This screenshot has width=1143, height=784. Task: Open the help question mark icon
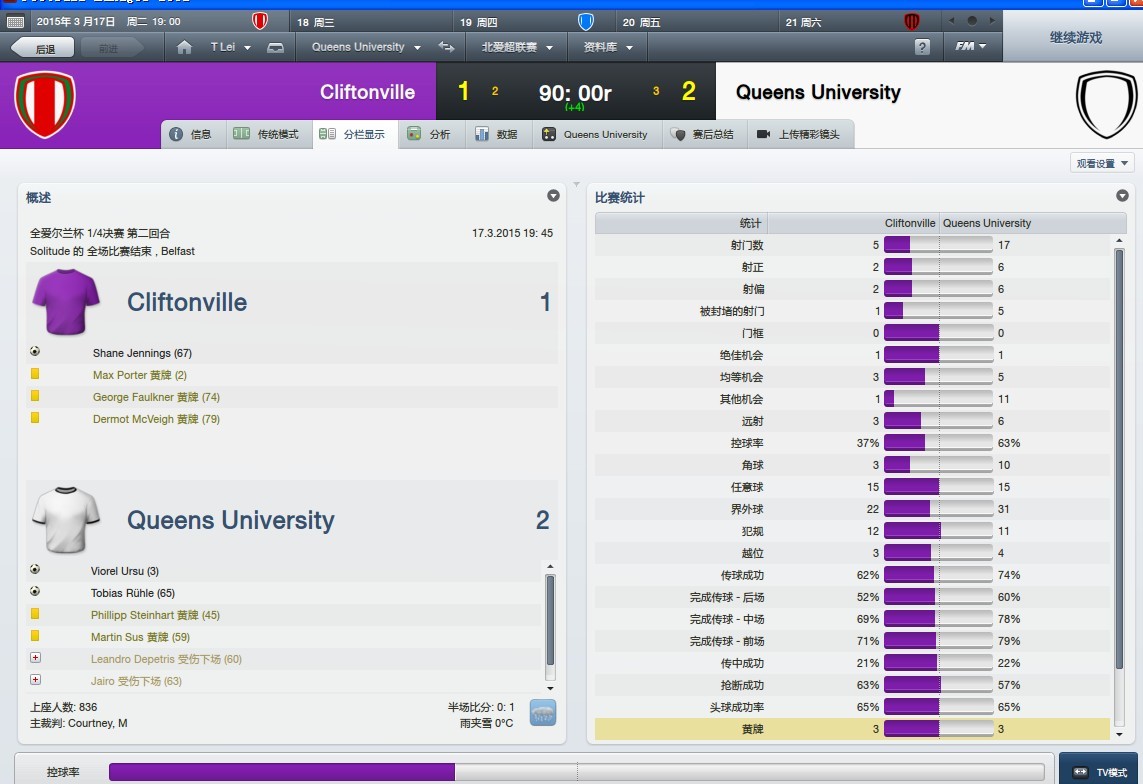point(921,47)
